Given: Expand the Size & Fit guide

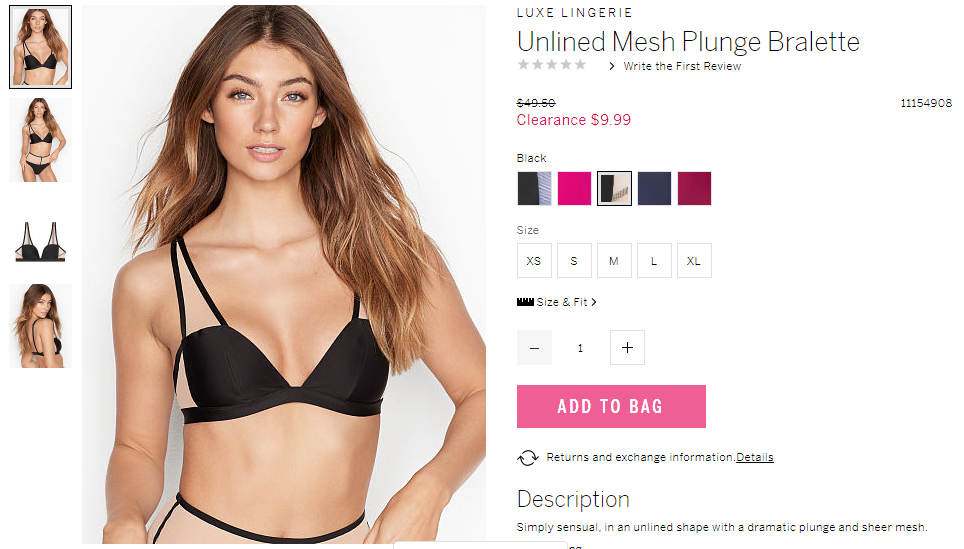Looking at the screenshot, I should point(566,302).
